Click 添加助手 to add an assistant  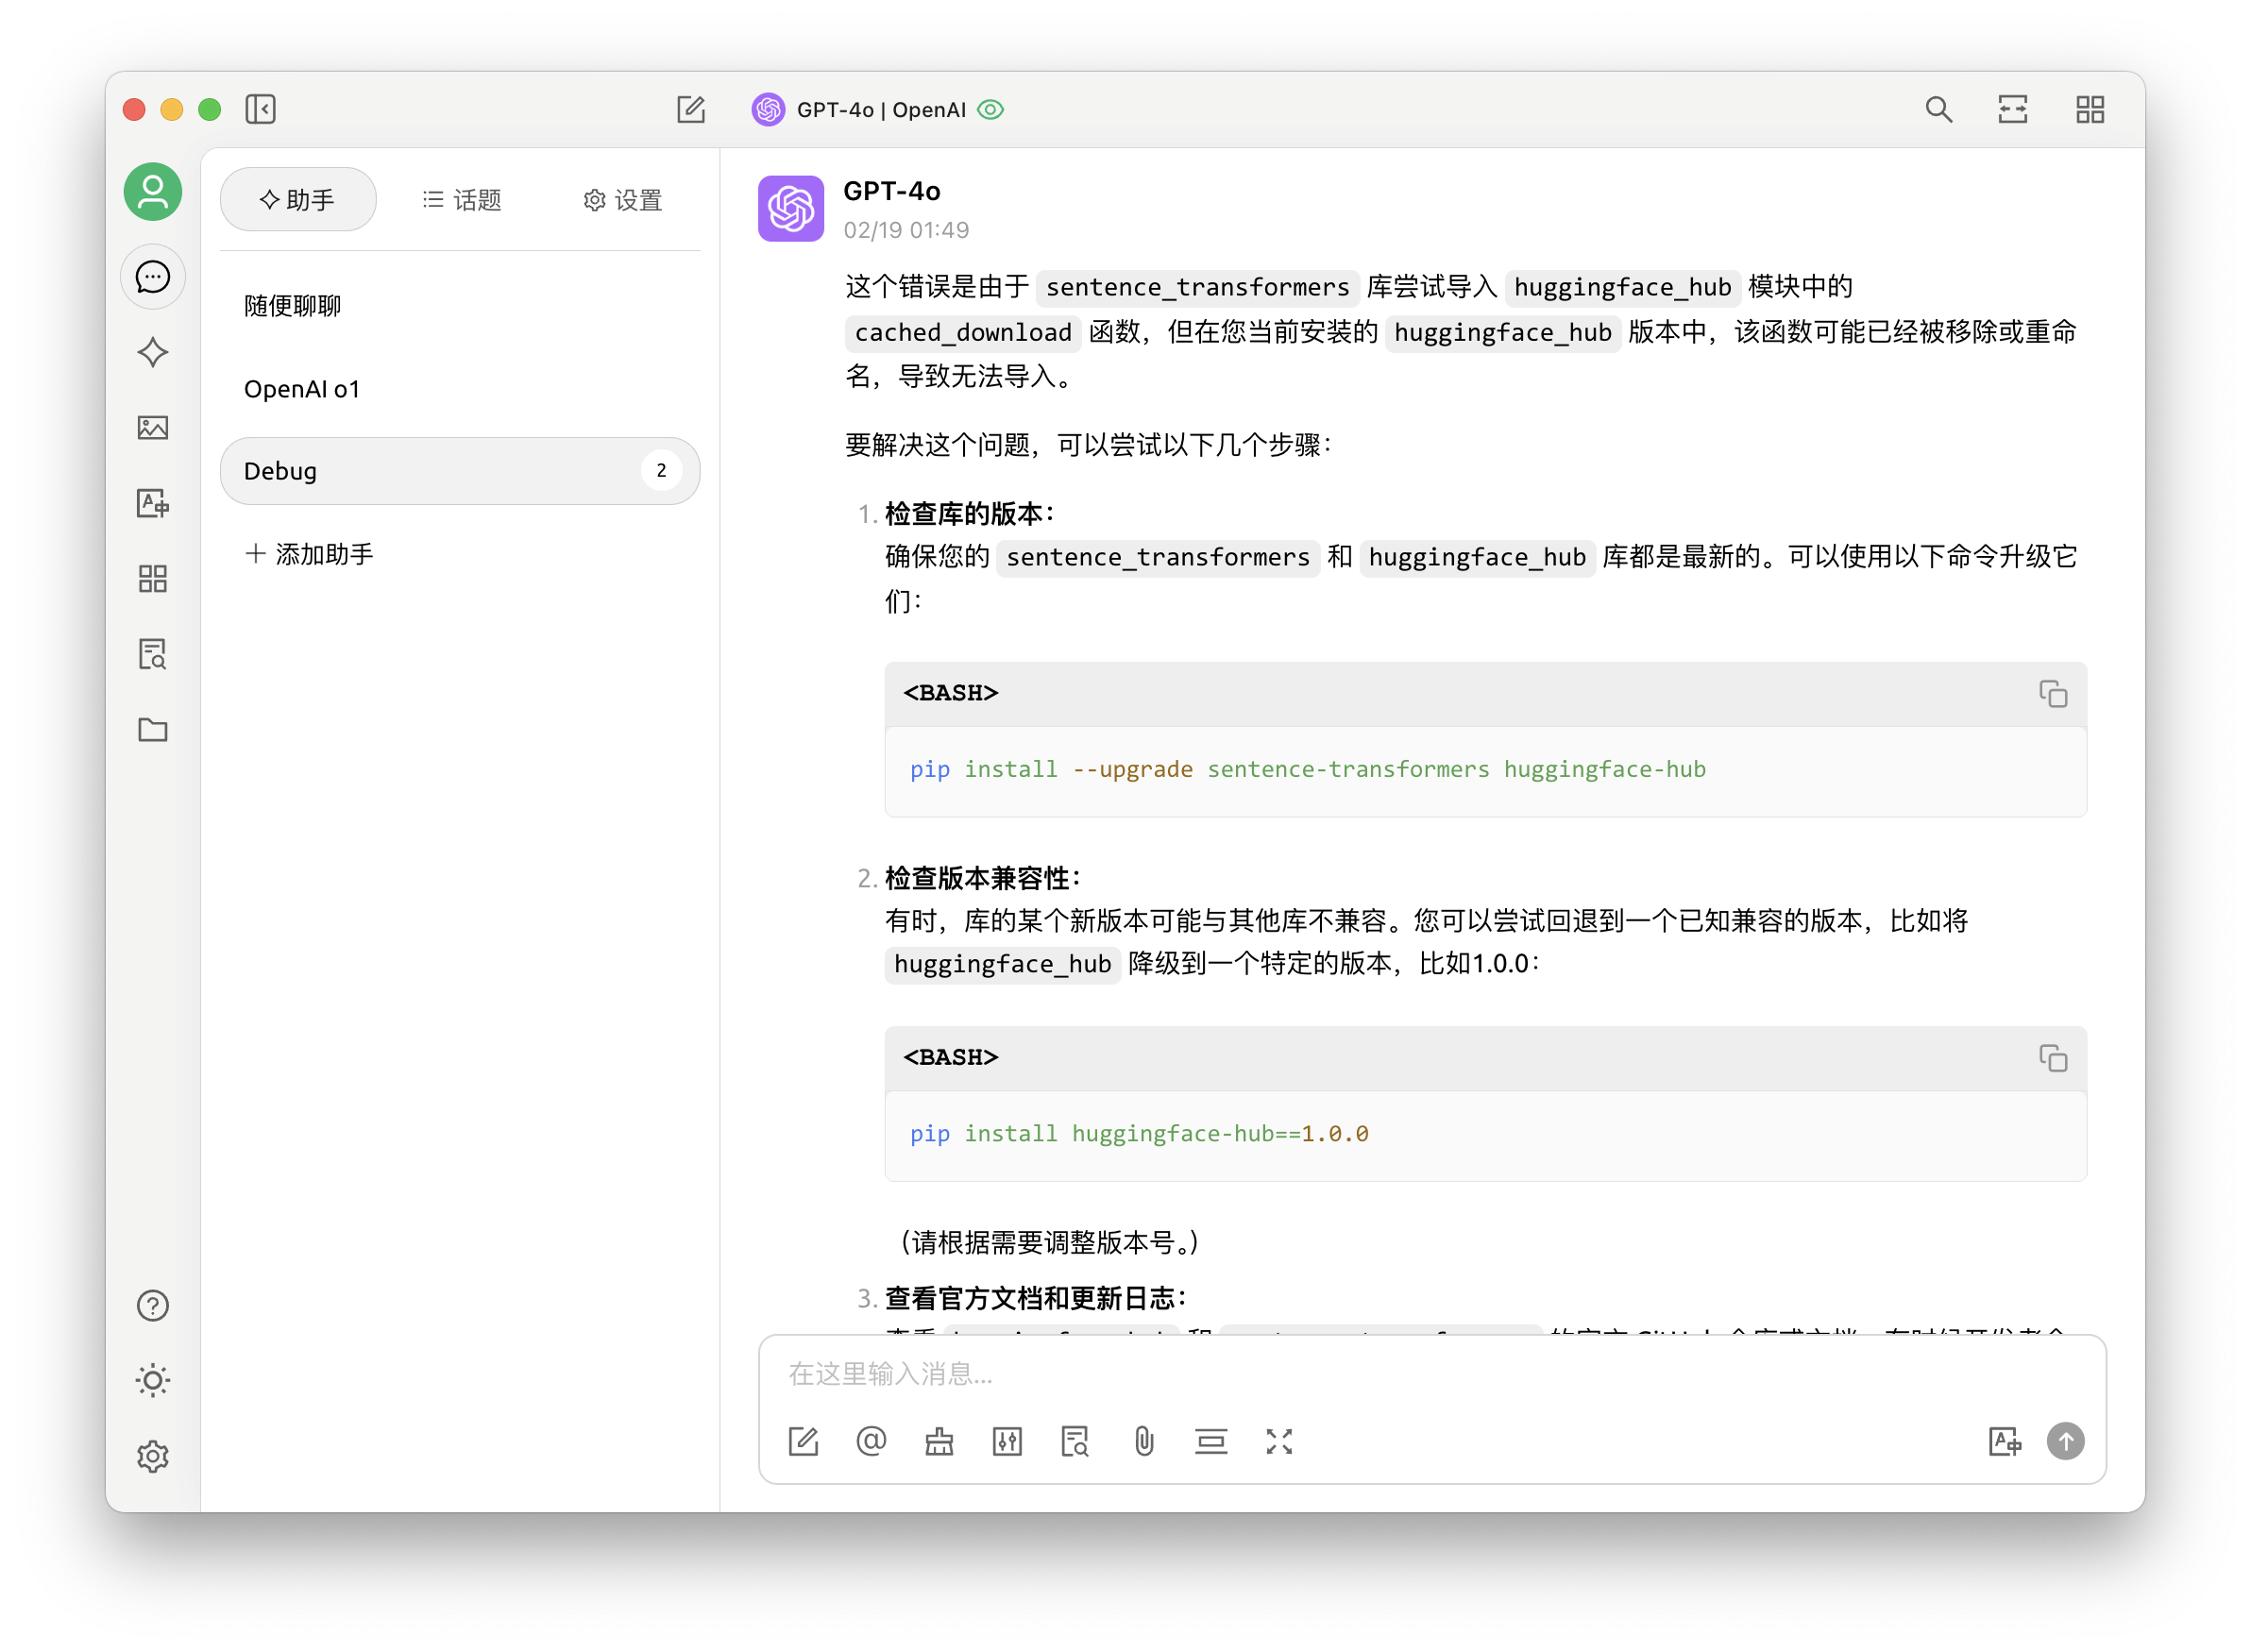point(310,554)
